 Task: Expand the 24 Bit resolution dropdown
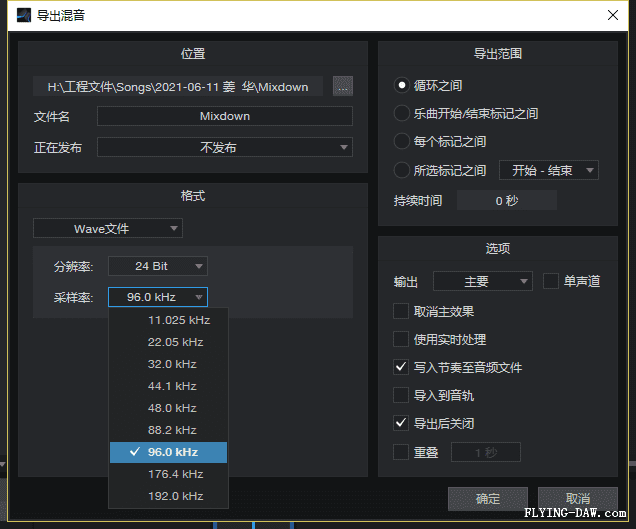click(x=157, y=266)
